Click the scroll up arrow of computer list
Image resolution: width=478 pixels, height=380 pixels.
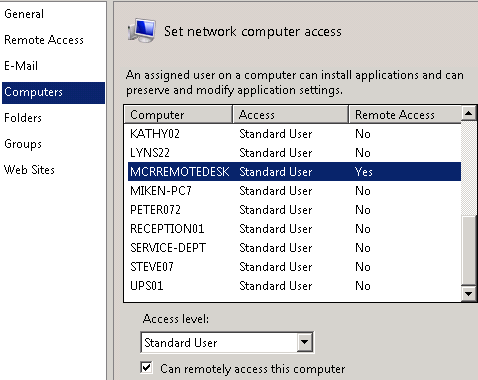(x=468, y=113)
